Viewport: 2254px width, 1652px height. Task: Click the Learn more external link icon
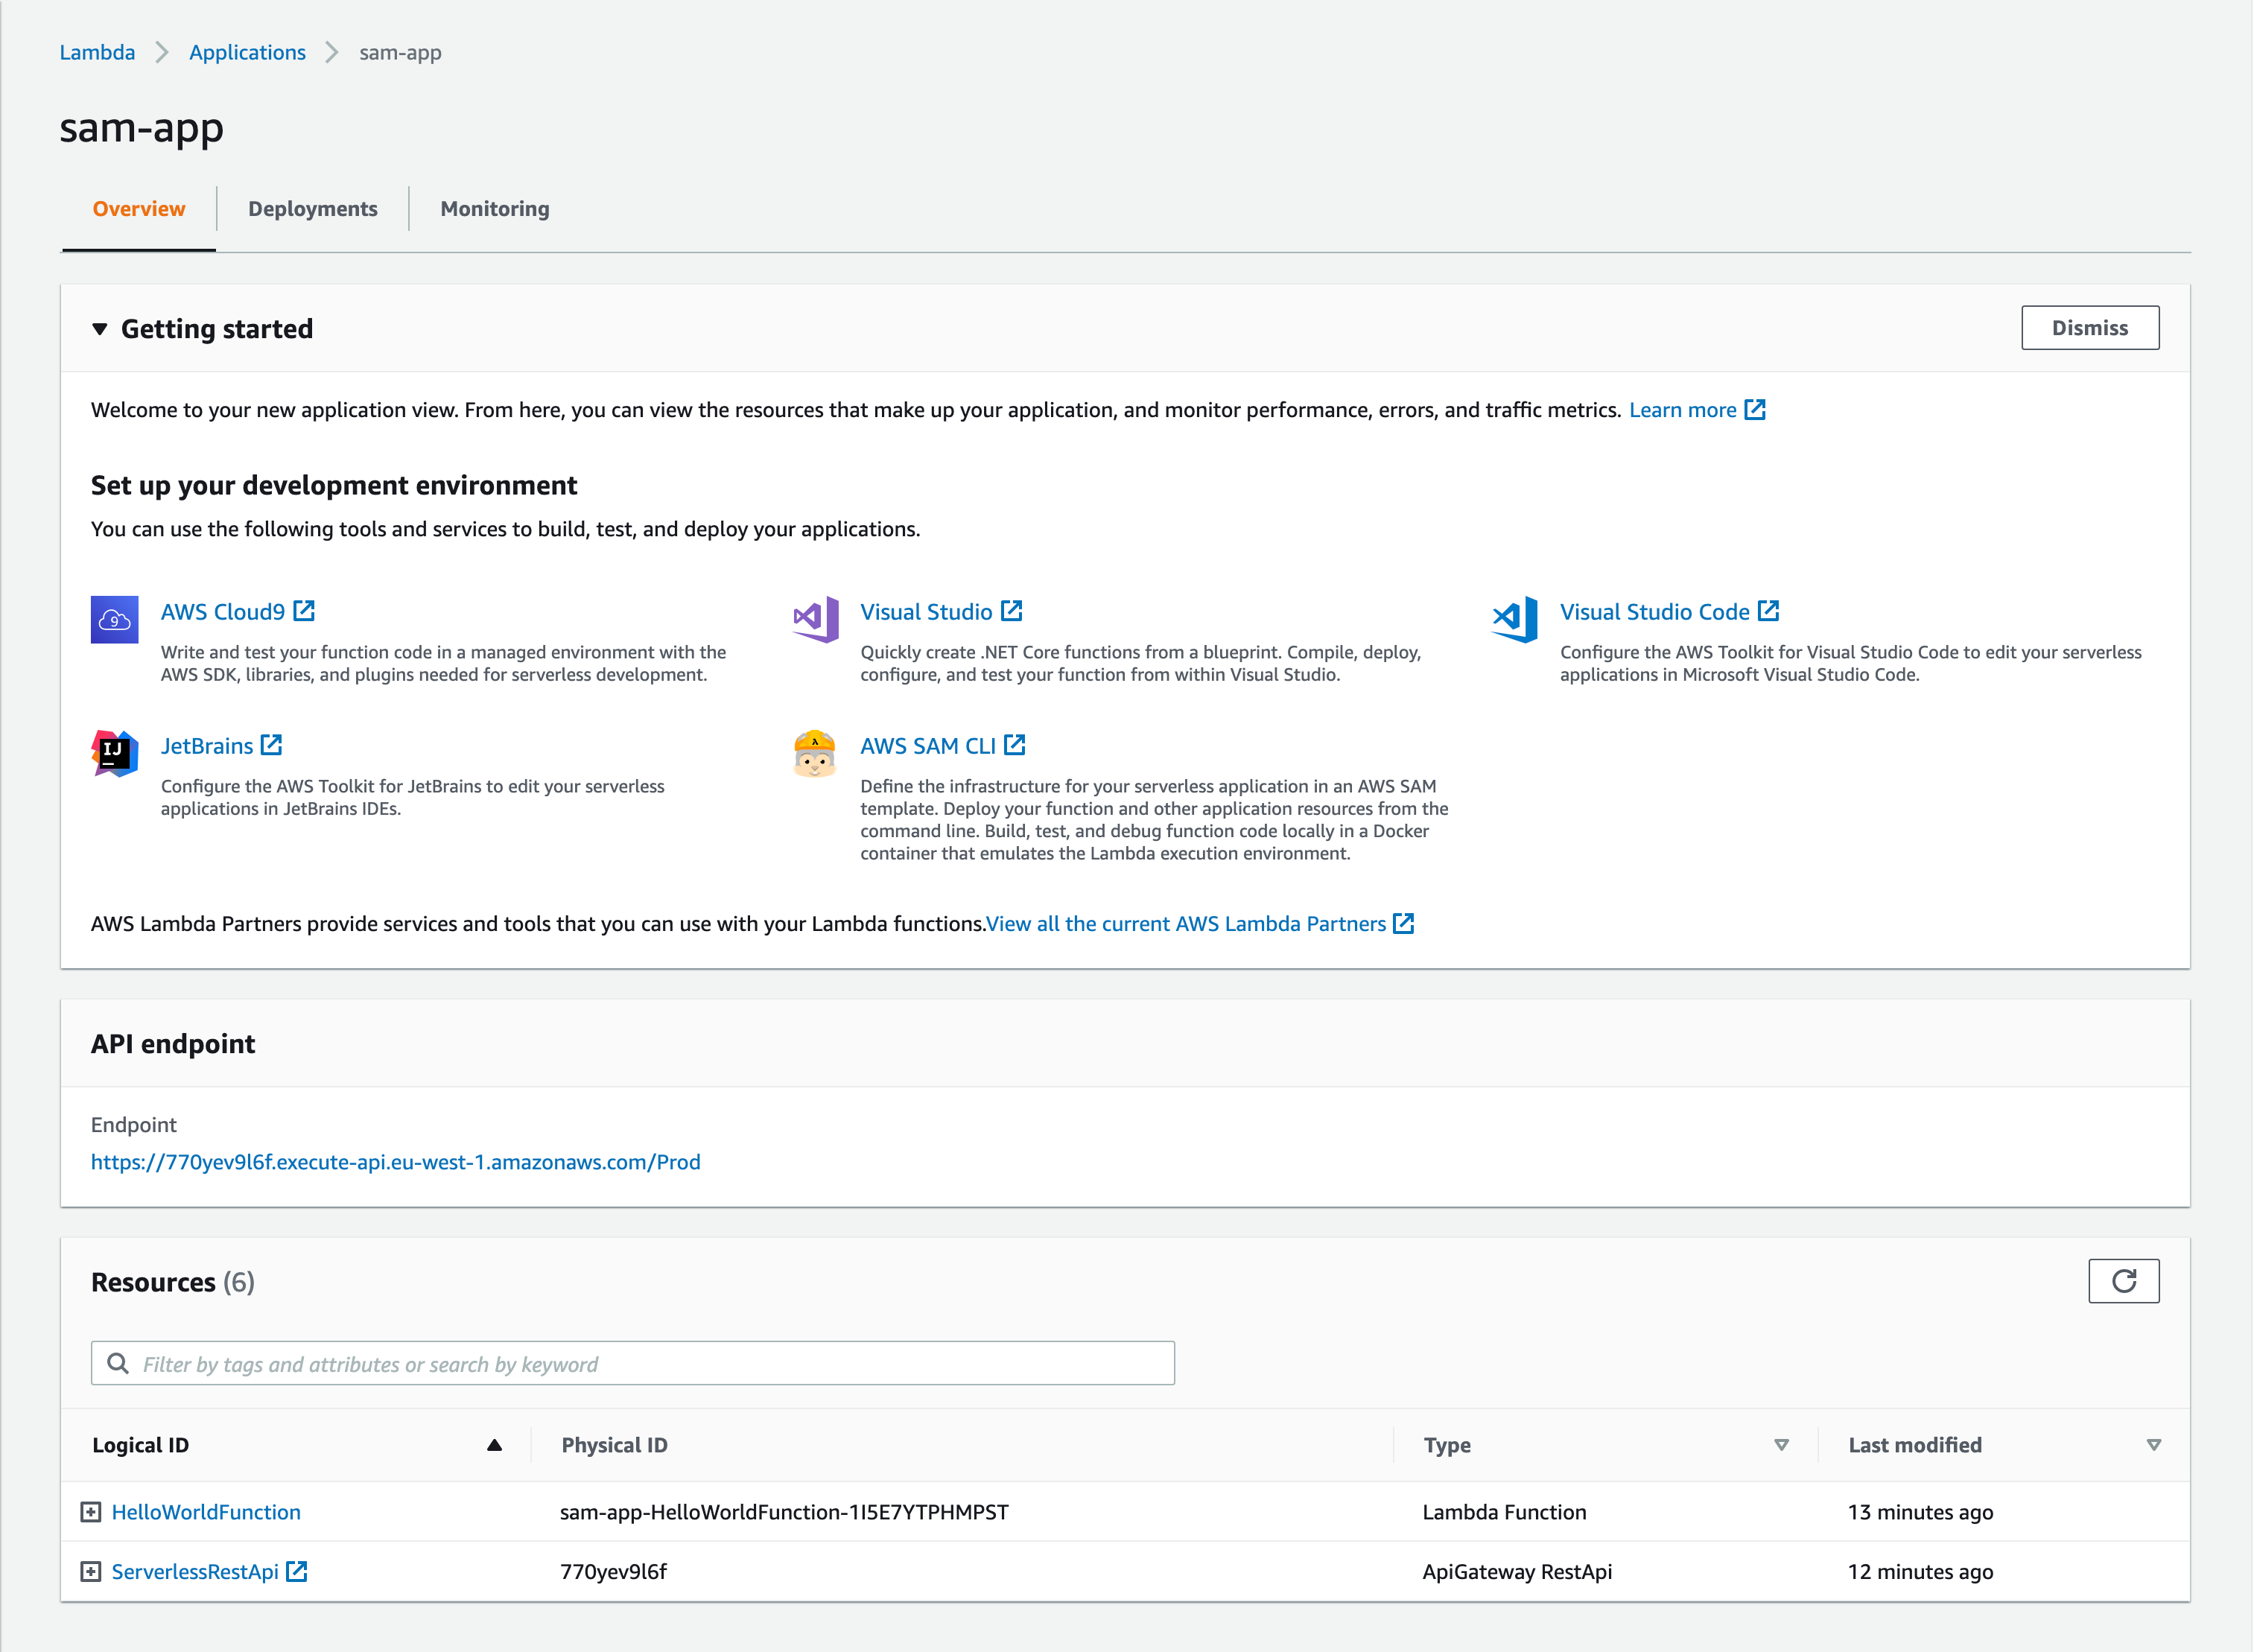(1755, 409)
